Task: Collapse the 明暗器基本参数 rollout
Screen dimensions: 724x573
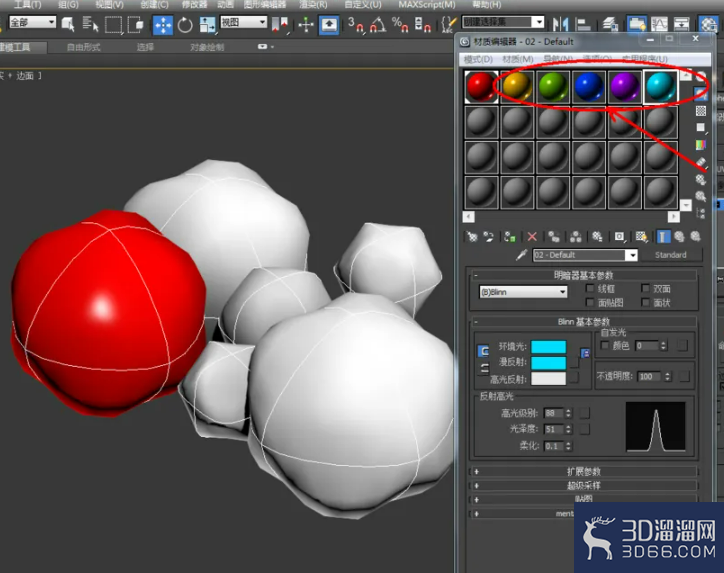Action: (x=584, y=275)
